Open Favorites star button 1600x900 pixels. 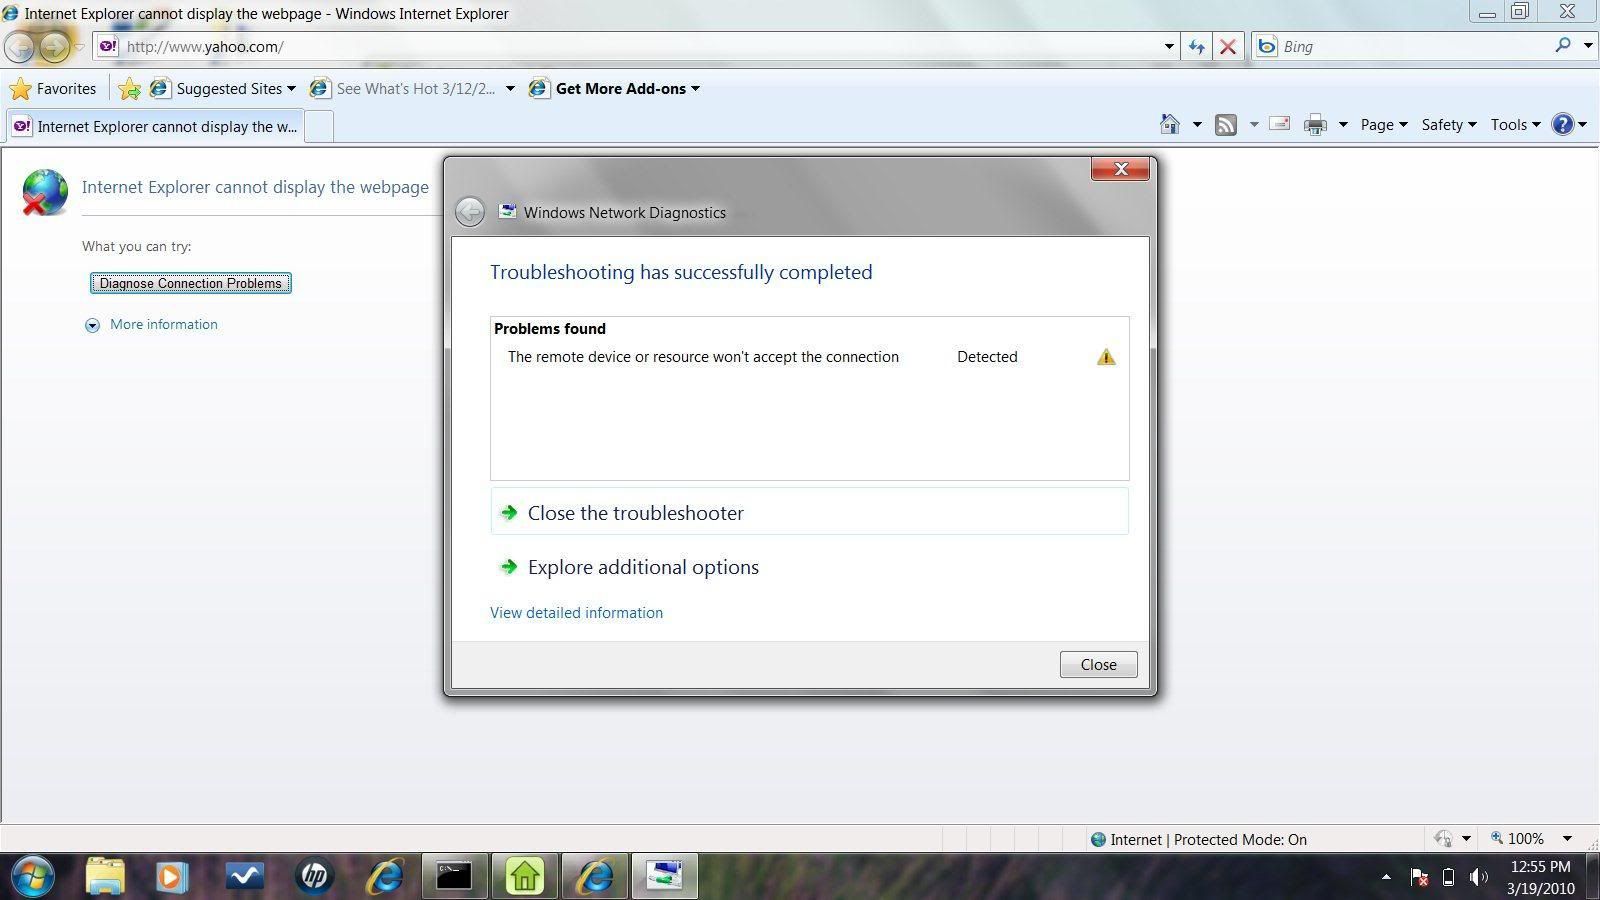53,89
